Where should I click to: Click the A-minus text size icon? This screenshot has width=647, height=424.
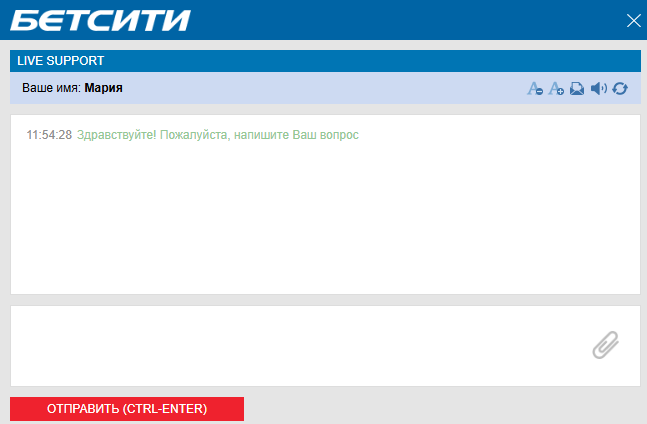pos(535,88)
